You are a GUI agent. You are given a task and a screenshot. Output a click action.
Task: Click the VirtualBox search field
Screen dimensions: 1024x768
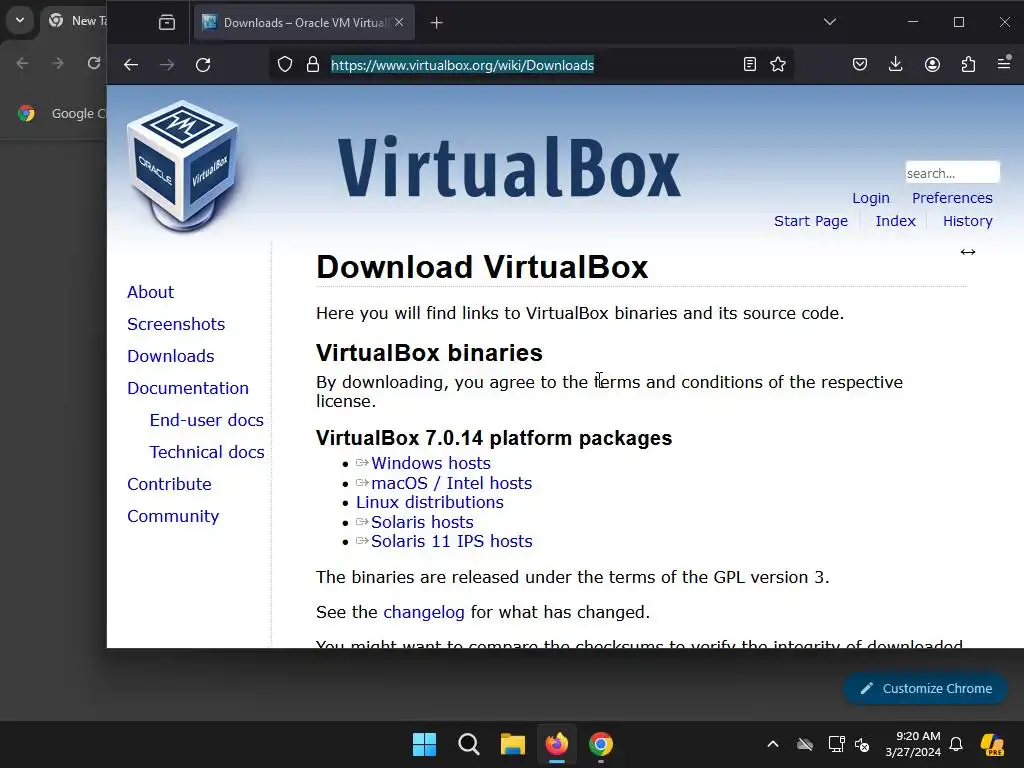pos(952,173)
